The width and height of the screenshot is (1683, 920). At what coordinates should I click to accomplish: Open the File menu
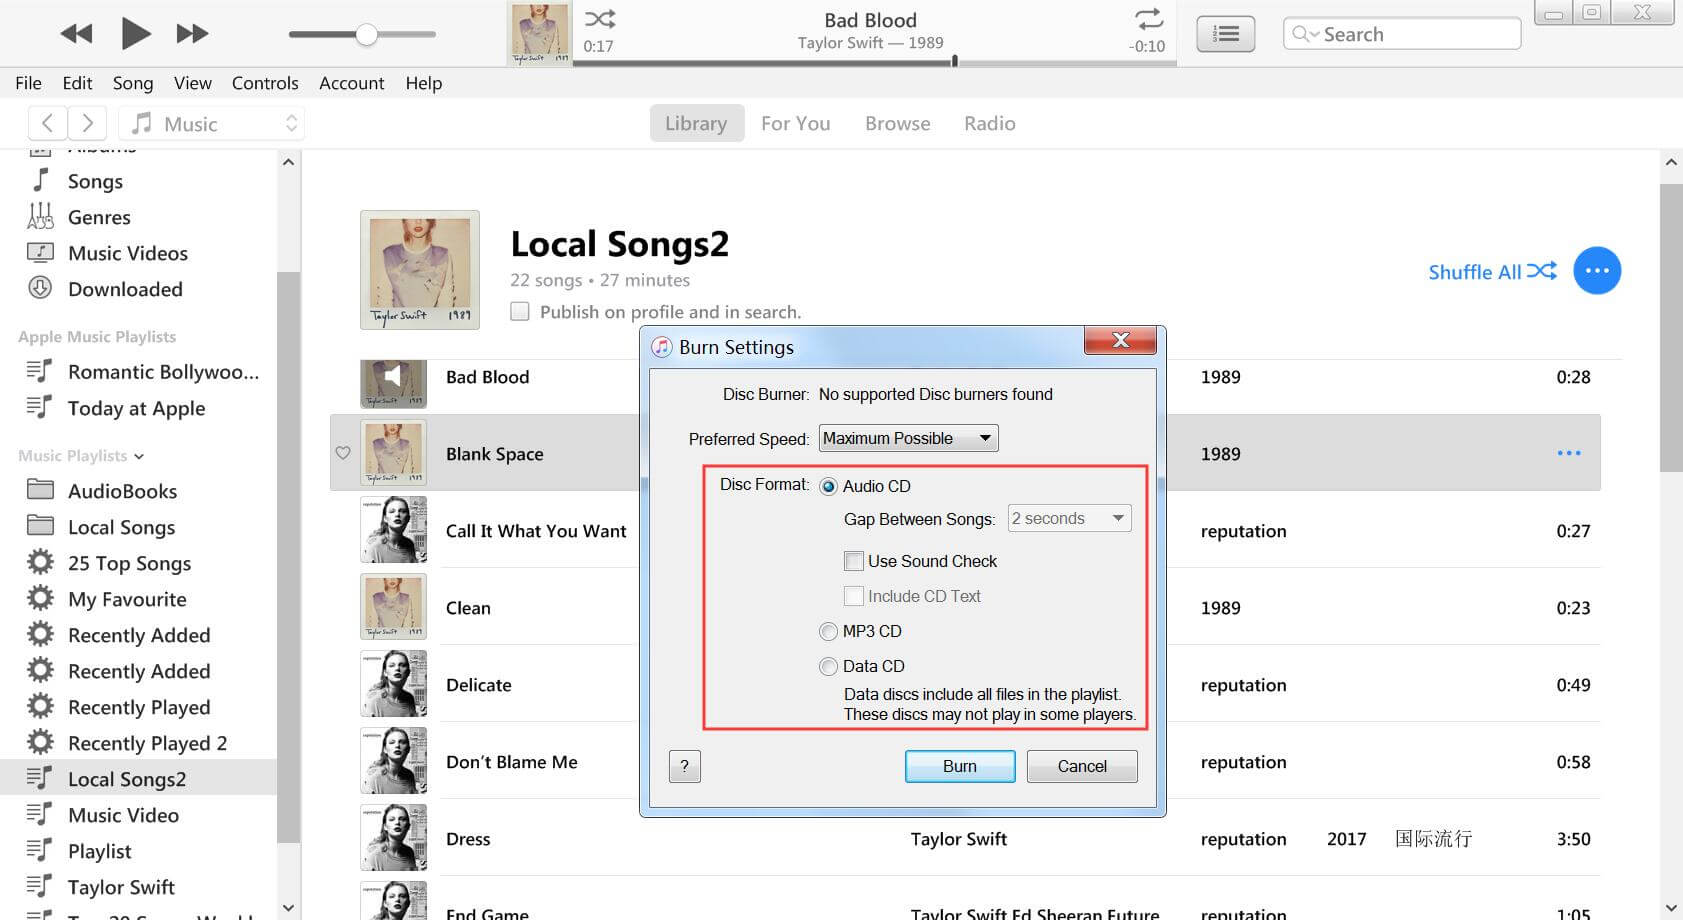28,83
